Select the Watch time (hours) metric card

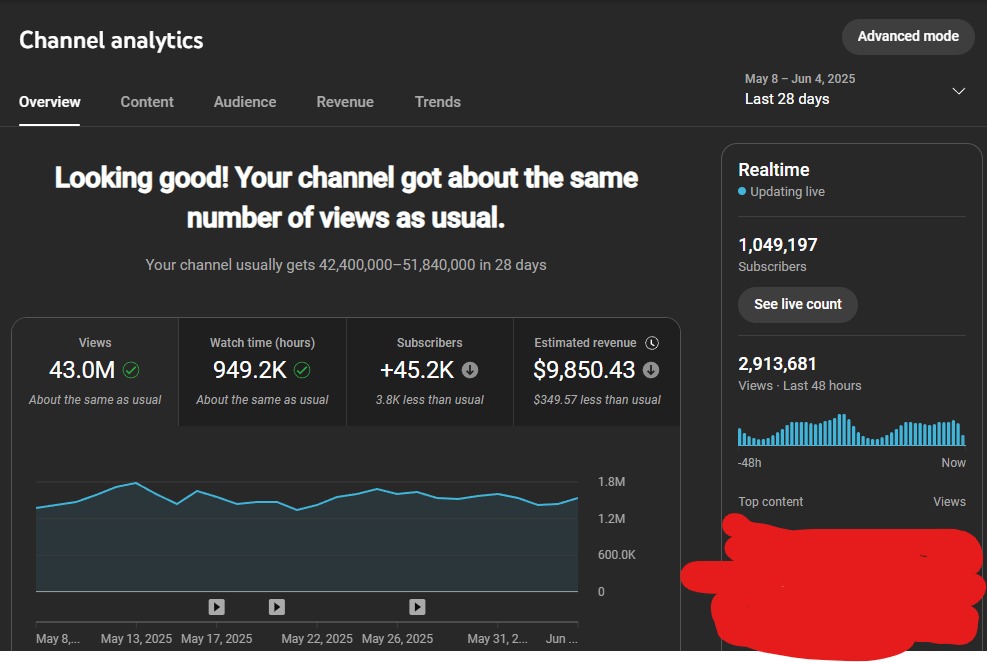(263, 372)
